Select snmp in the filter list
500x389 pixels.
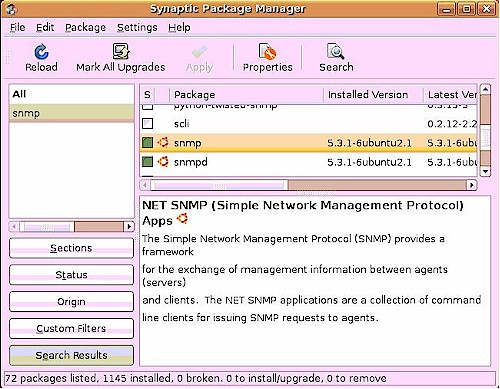(71, 113)
